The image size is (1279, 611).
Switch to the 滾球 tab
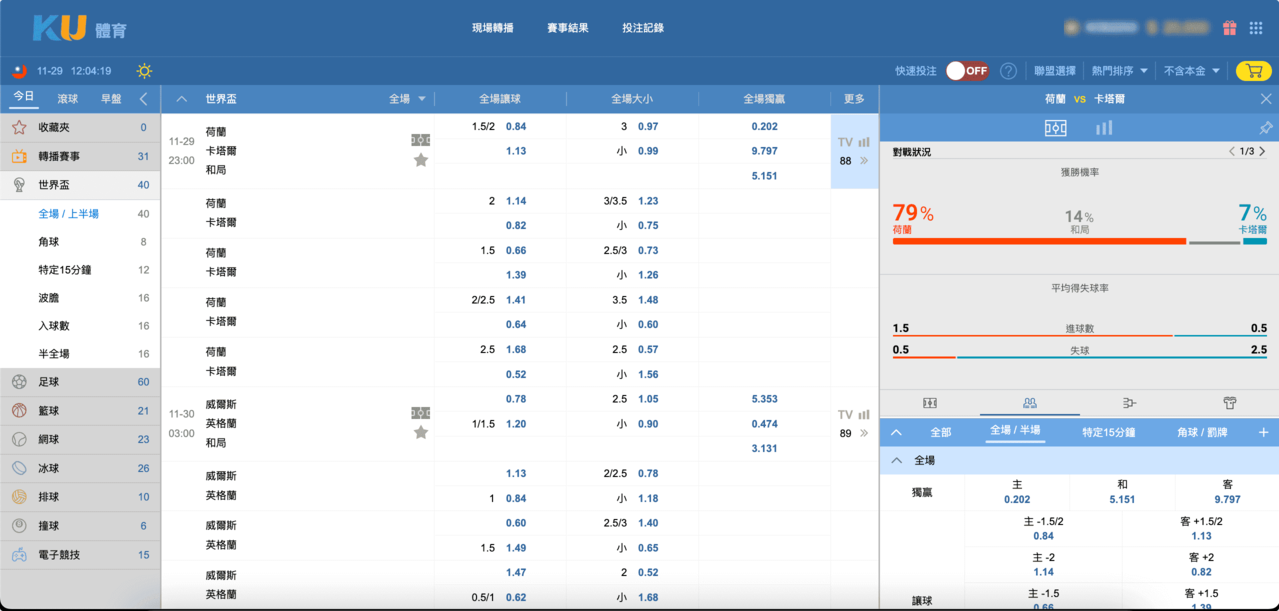pyautogui.click(x=68, y=99)
